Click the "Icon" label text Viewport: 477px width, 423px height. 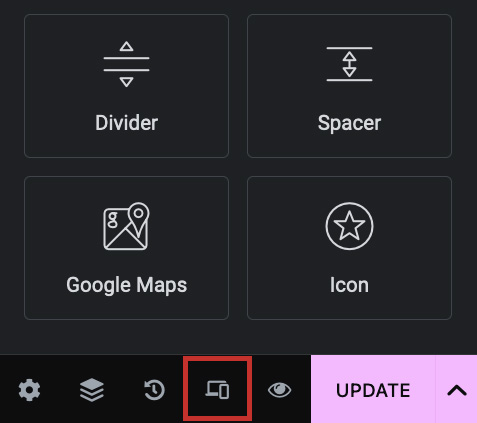point(349,285)
